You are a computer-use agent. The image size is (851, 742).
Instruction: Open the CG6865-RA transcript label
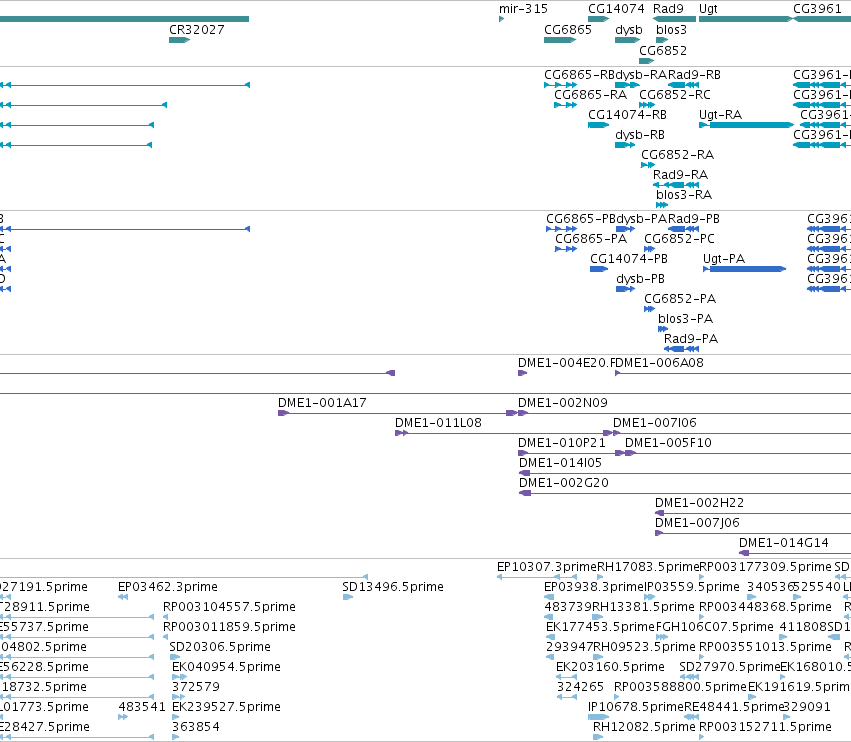point(590,94)
